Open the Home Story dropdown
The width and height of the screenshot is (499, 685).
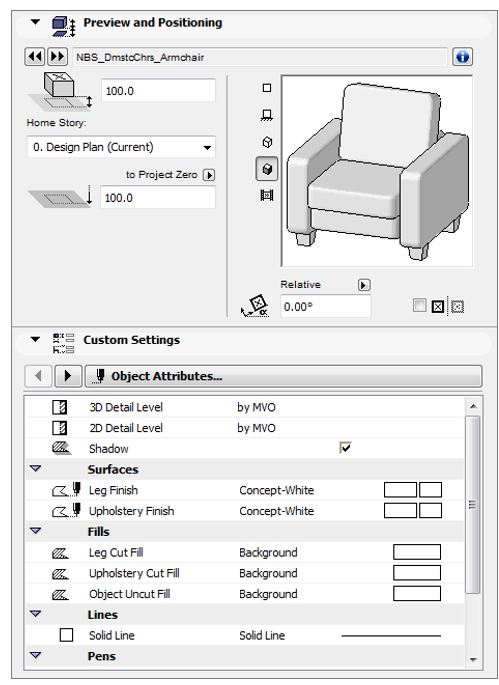pyautogui.click(x=121, y=147)
